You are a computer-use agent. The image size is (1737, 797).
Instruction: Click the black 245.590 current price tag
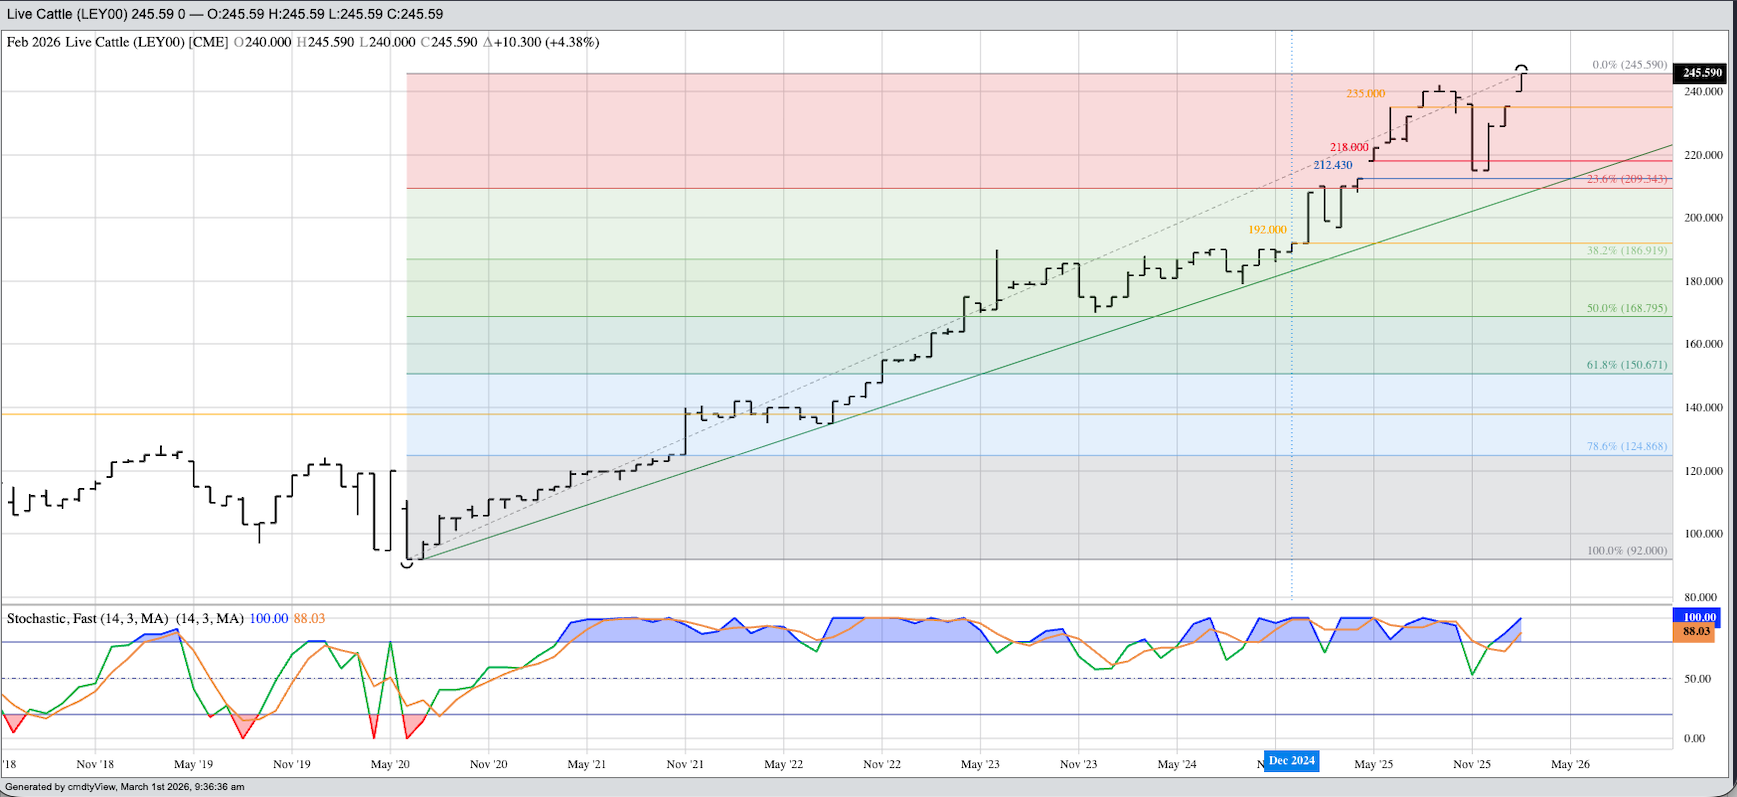pyautogui.click(x=1702, y=73)
